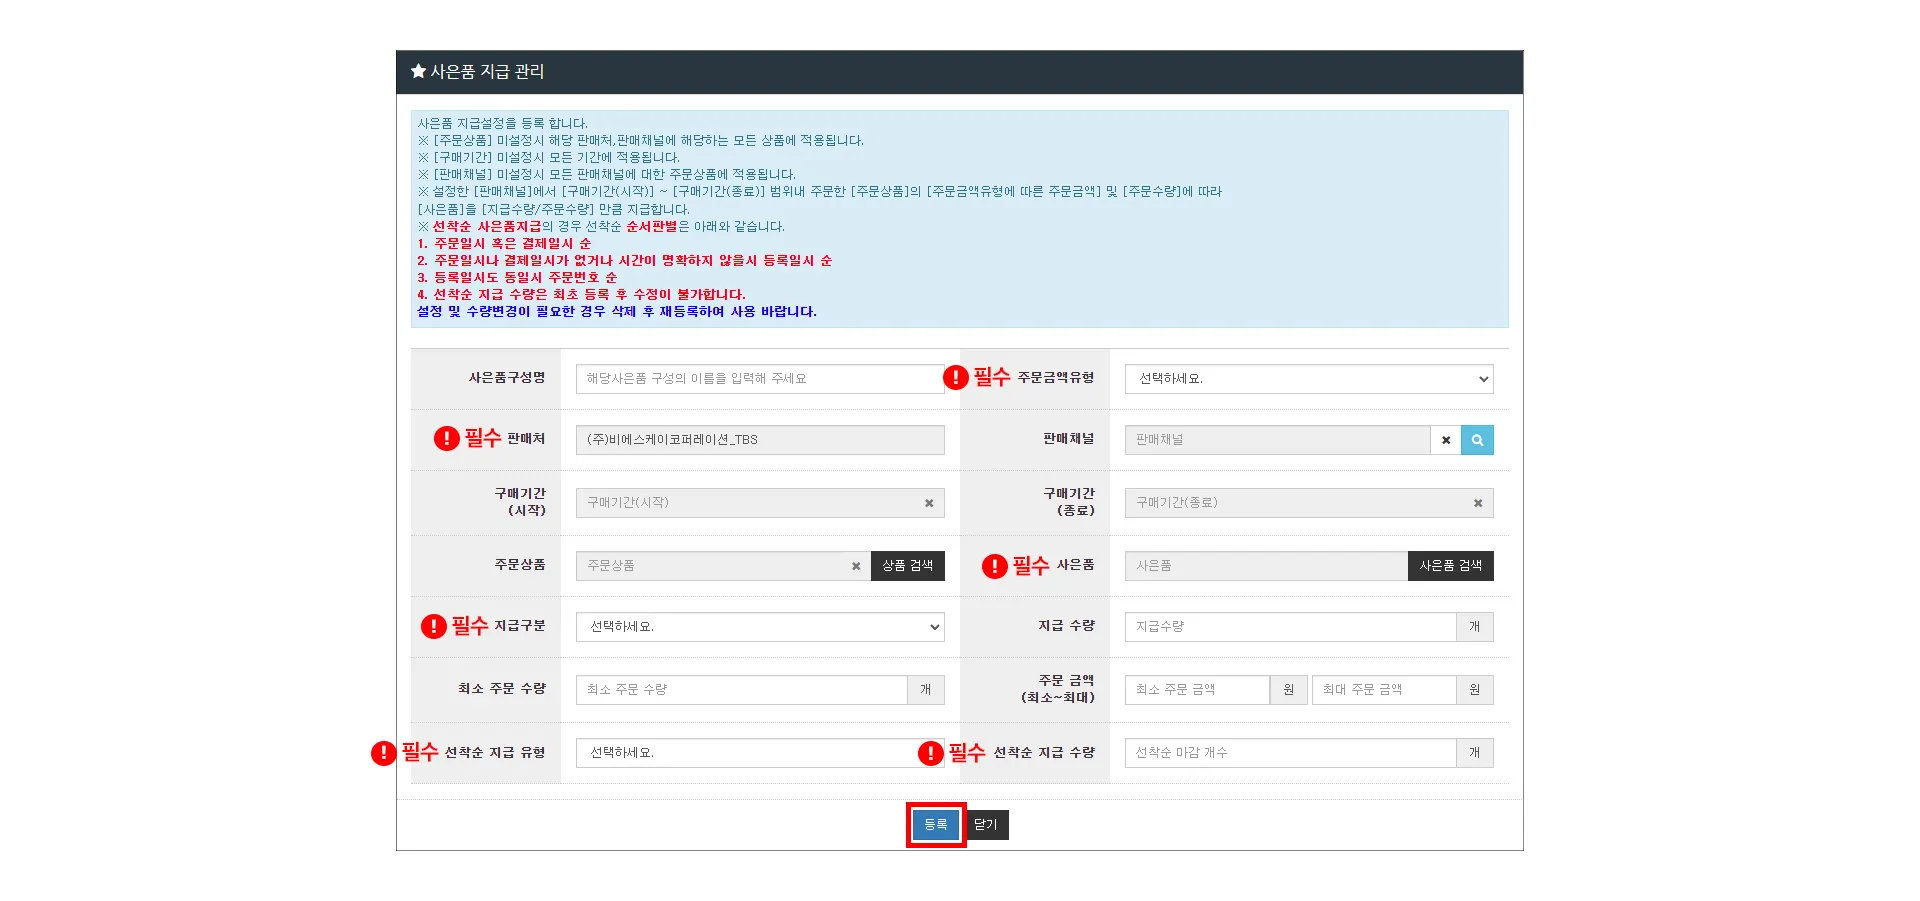Click the red note '1. 주문일시 혹은 결제일시 순'
This screenshot has width=1920, height=901.
[x=504, y=244]
